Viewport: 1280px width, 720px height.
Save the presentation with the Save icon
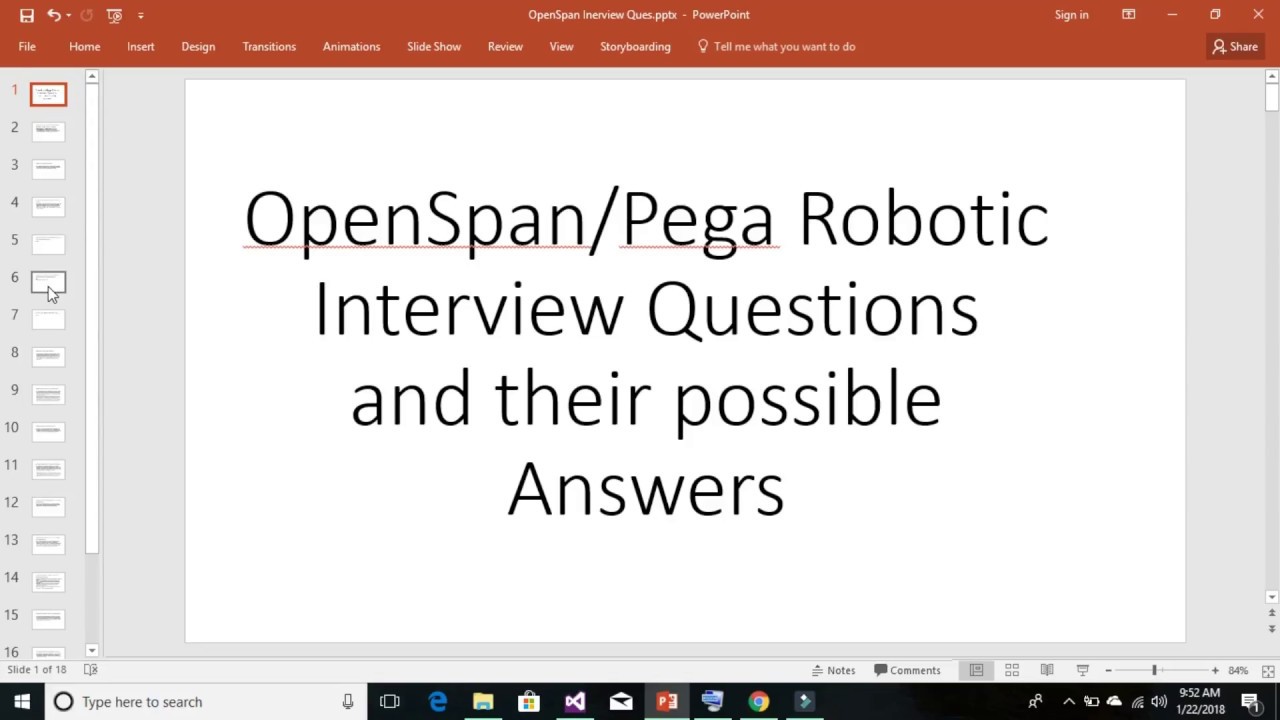(x=27, y=15)
